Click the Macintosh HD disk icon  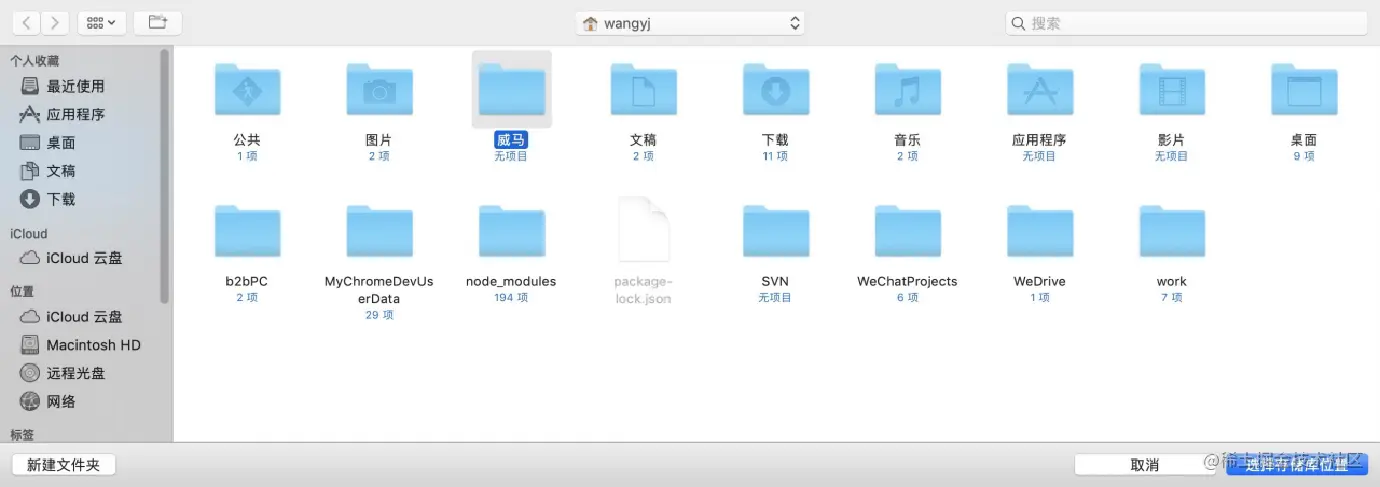[x=30, y=344]
